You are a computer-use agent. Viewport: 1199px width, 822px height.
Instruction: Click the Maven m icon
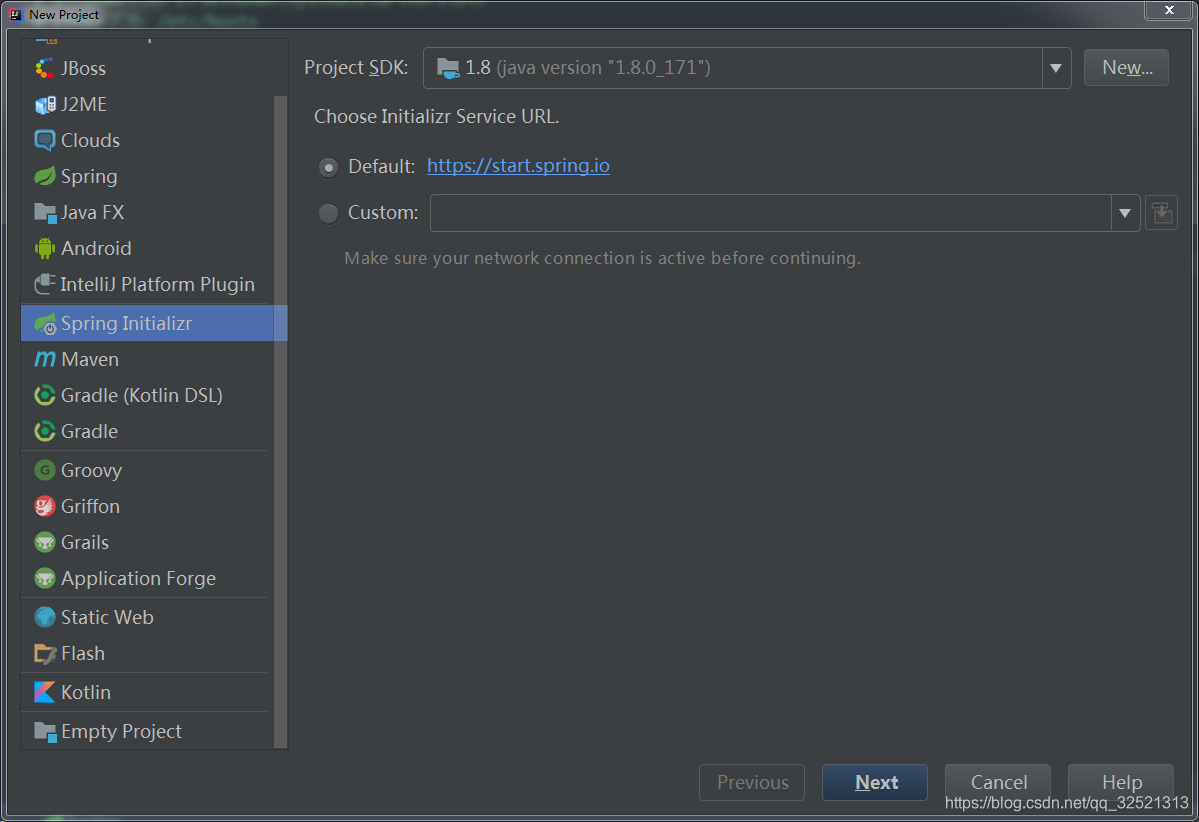[x=44, y=359]
